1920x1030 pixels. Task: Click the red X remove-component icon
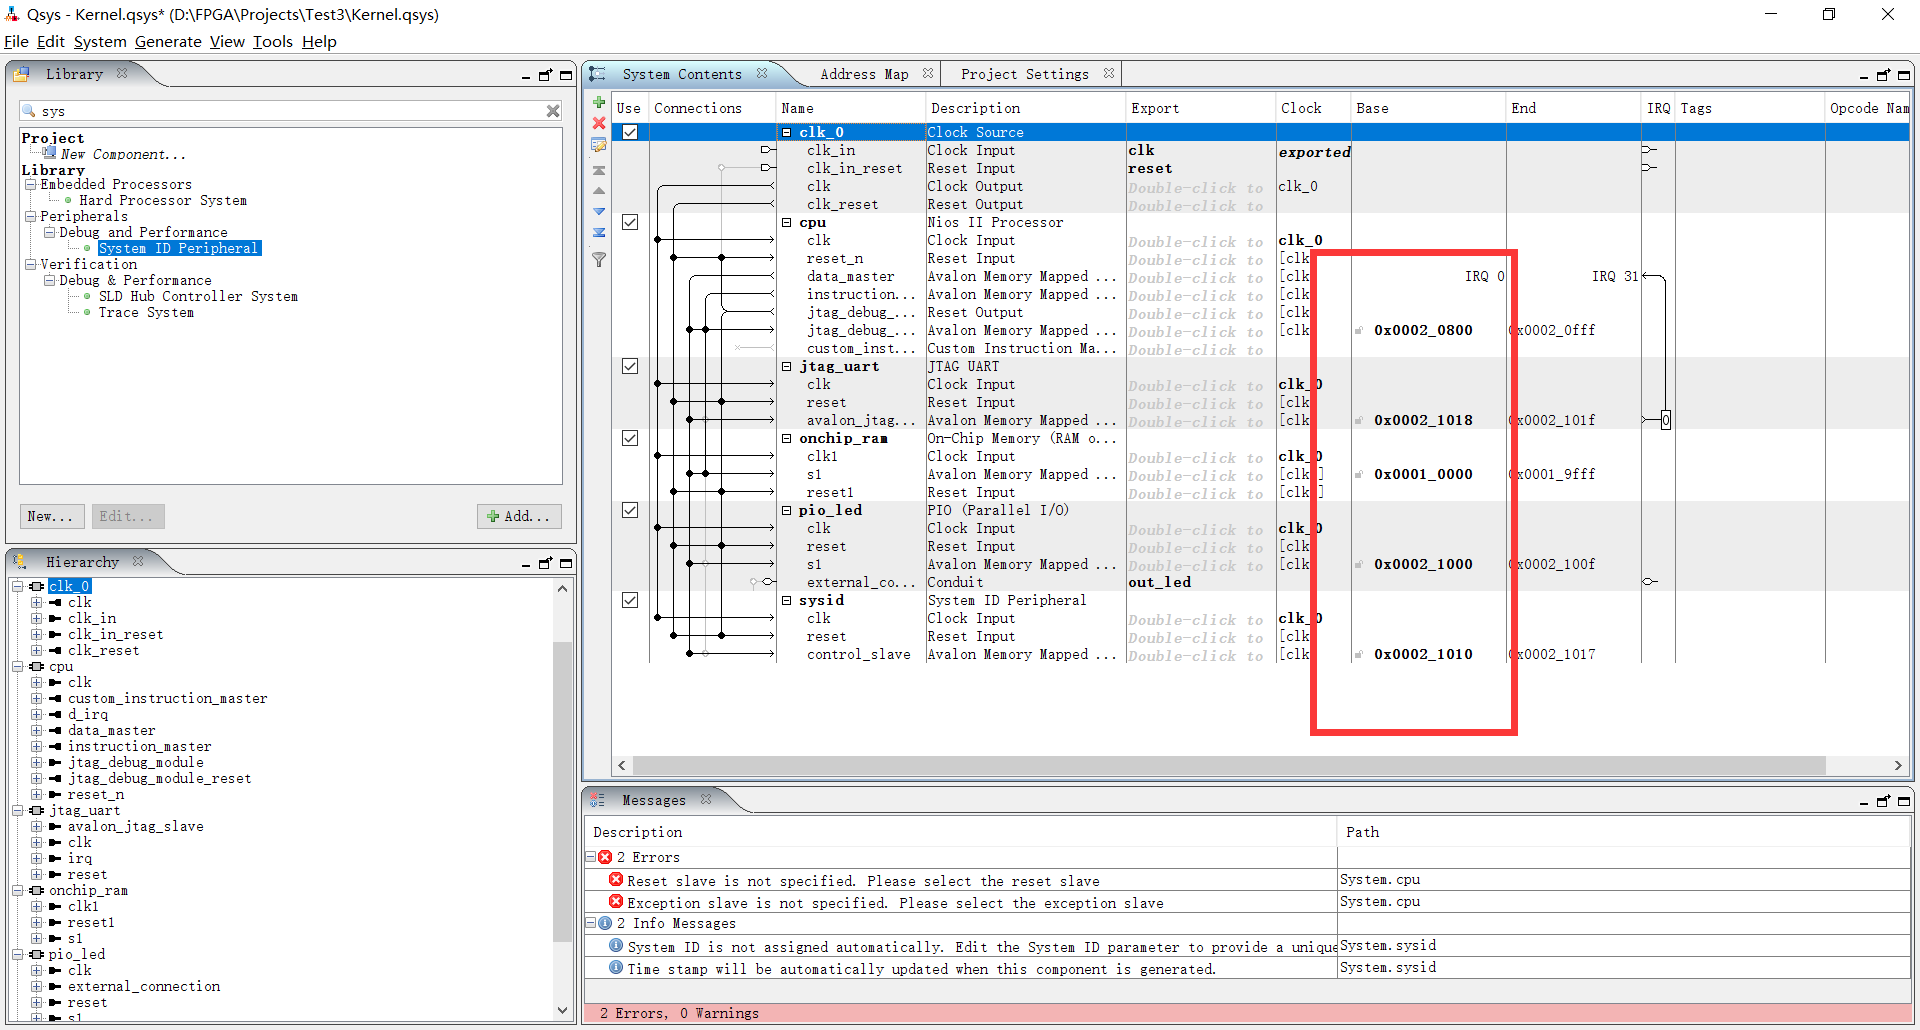599,123
